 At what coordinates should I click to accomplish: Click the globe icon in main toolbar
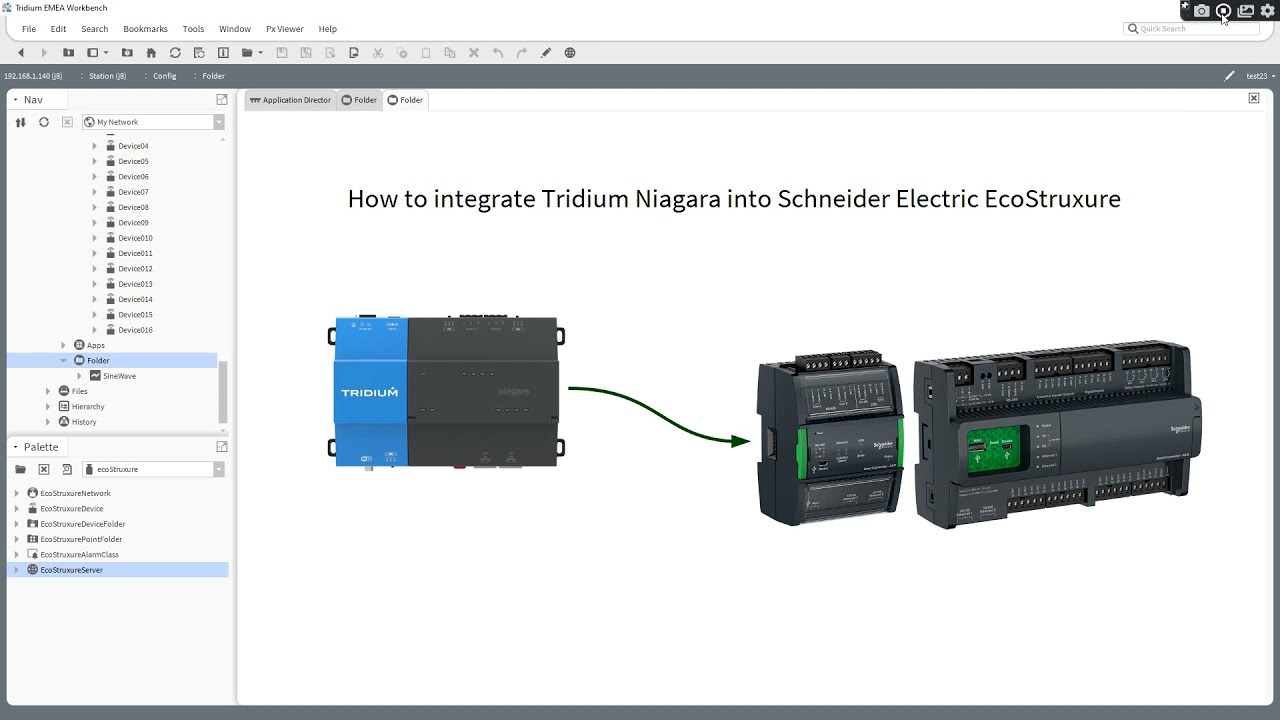tap(570, 53)
